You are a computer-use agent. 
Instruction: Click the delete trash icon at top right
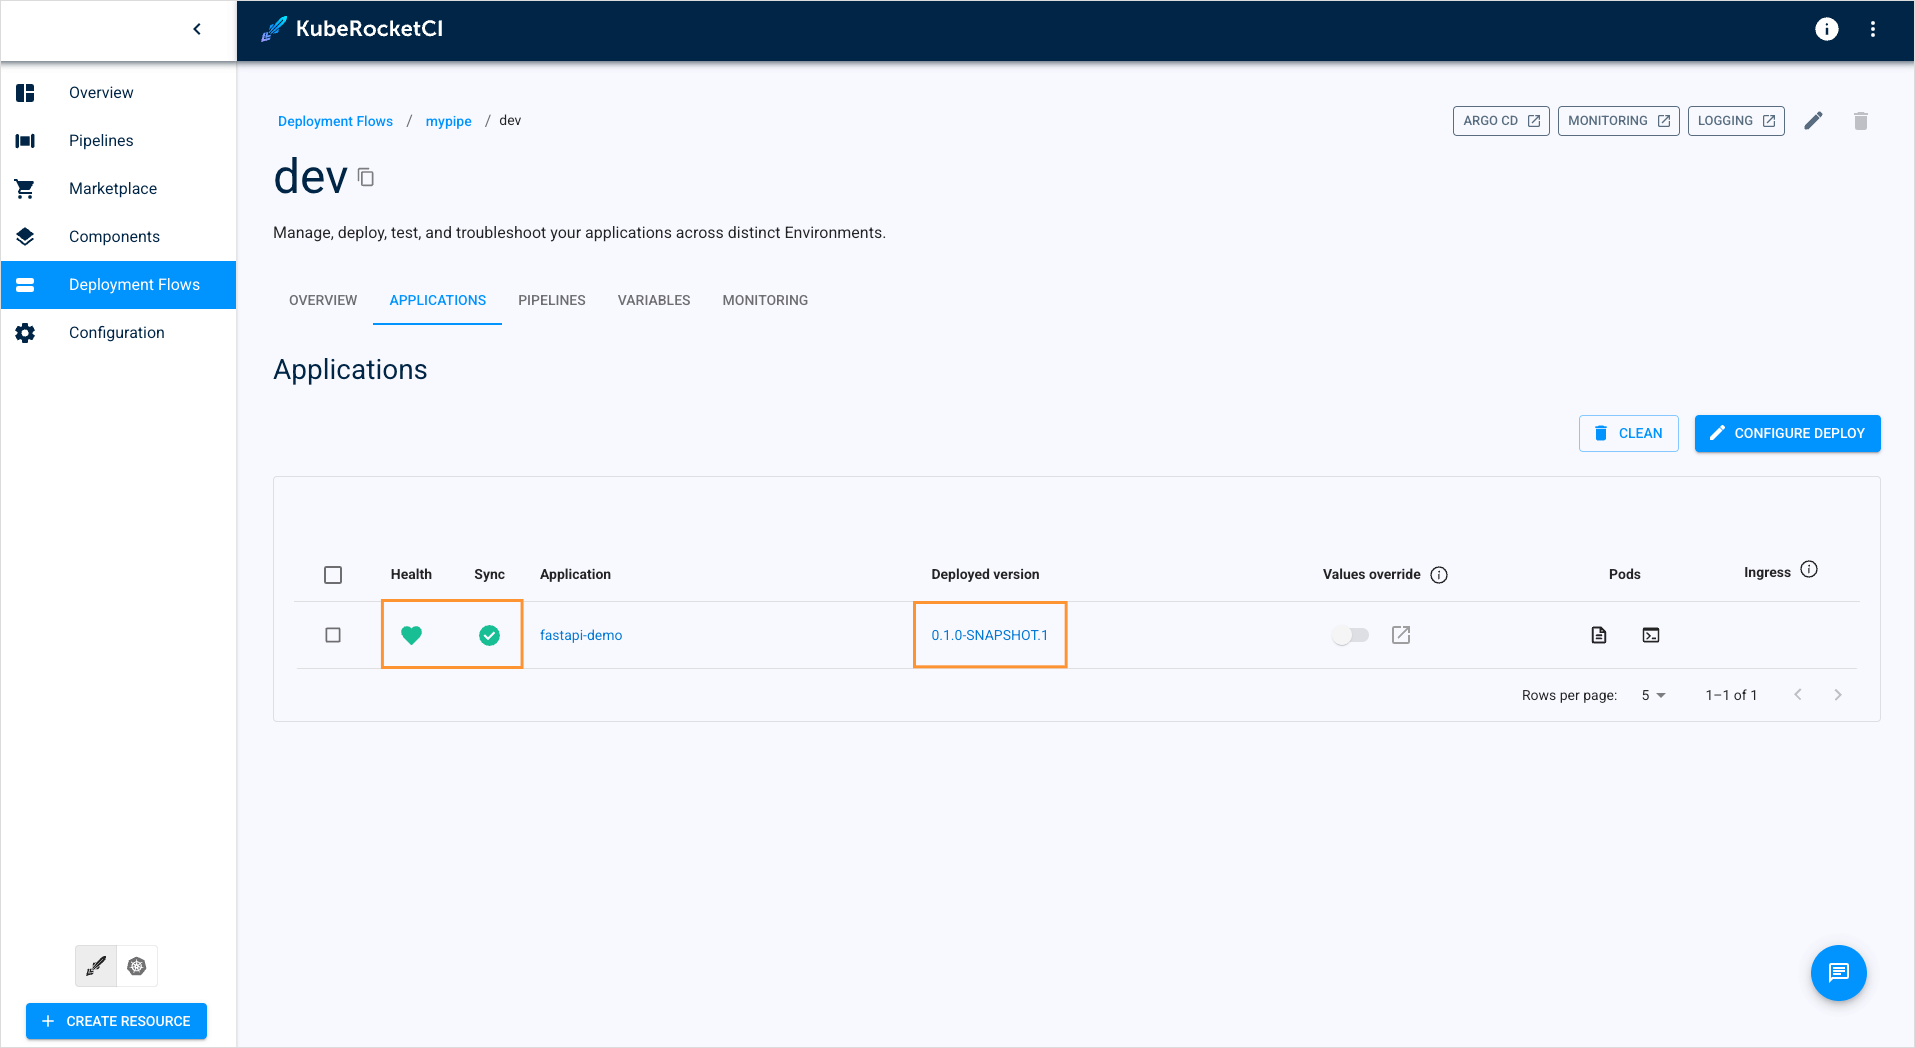coord(1860,120)
